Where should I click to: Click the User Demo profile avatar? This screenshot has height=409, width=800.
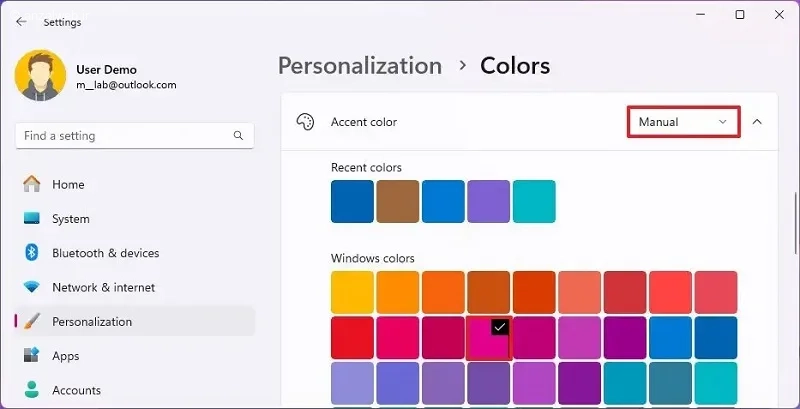click(x=40, y=75)
